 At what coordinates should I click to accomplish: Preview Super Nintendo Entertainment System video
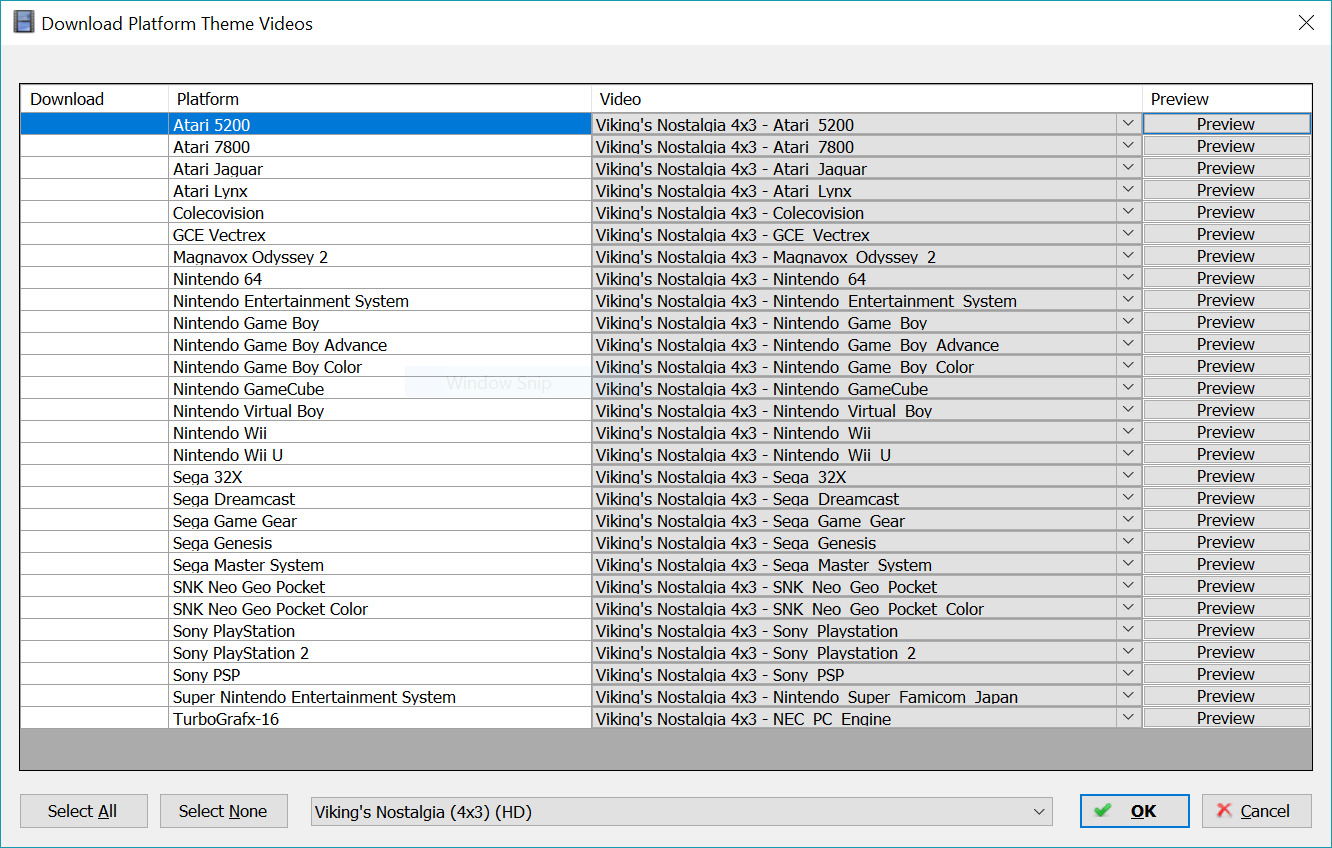pyautogui.click(x=1226, y=696)
